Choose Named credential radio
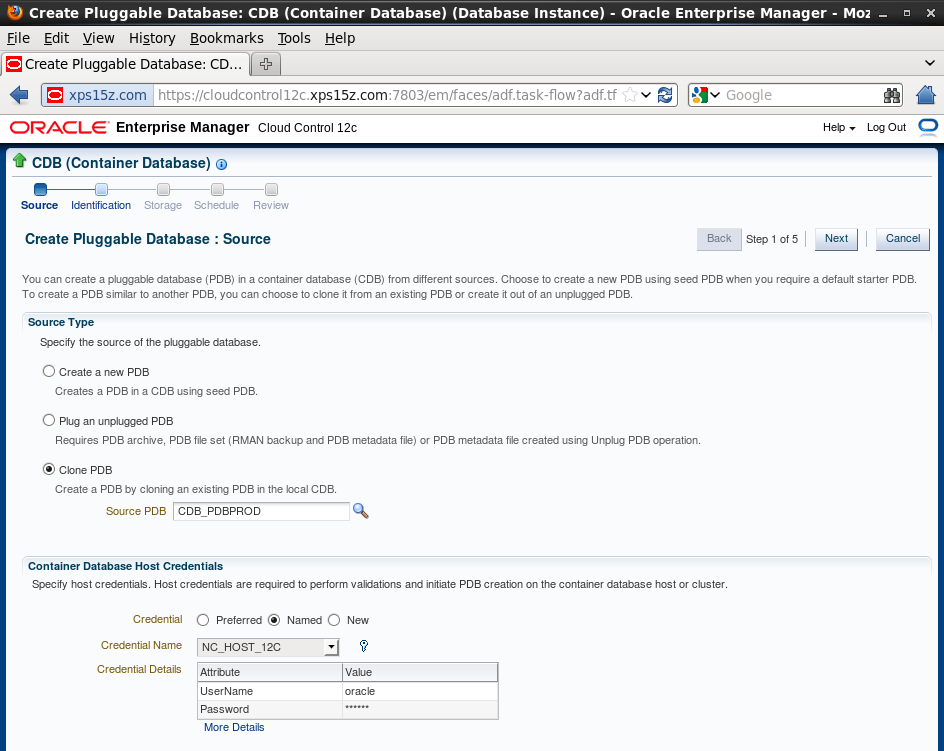Viewport: 944px width, 751px height. (274, 620)
